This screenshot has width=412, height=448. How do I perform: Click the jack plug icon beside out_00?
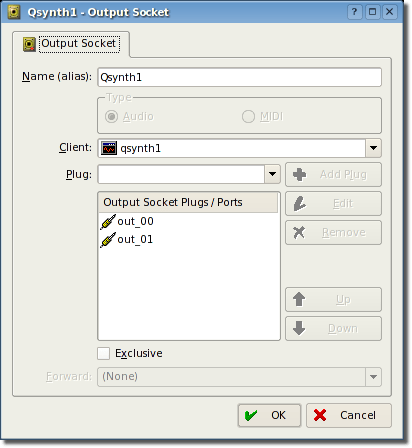point(108,222)
